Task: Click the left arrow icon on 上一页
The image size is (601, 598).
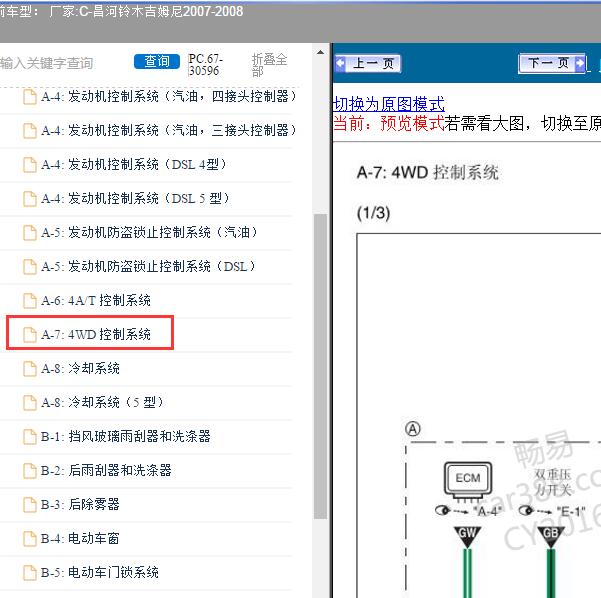Action: (x=340, y=63)
